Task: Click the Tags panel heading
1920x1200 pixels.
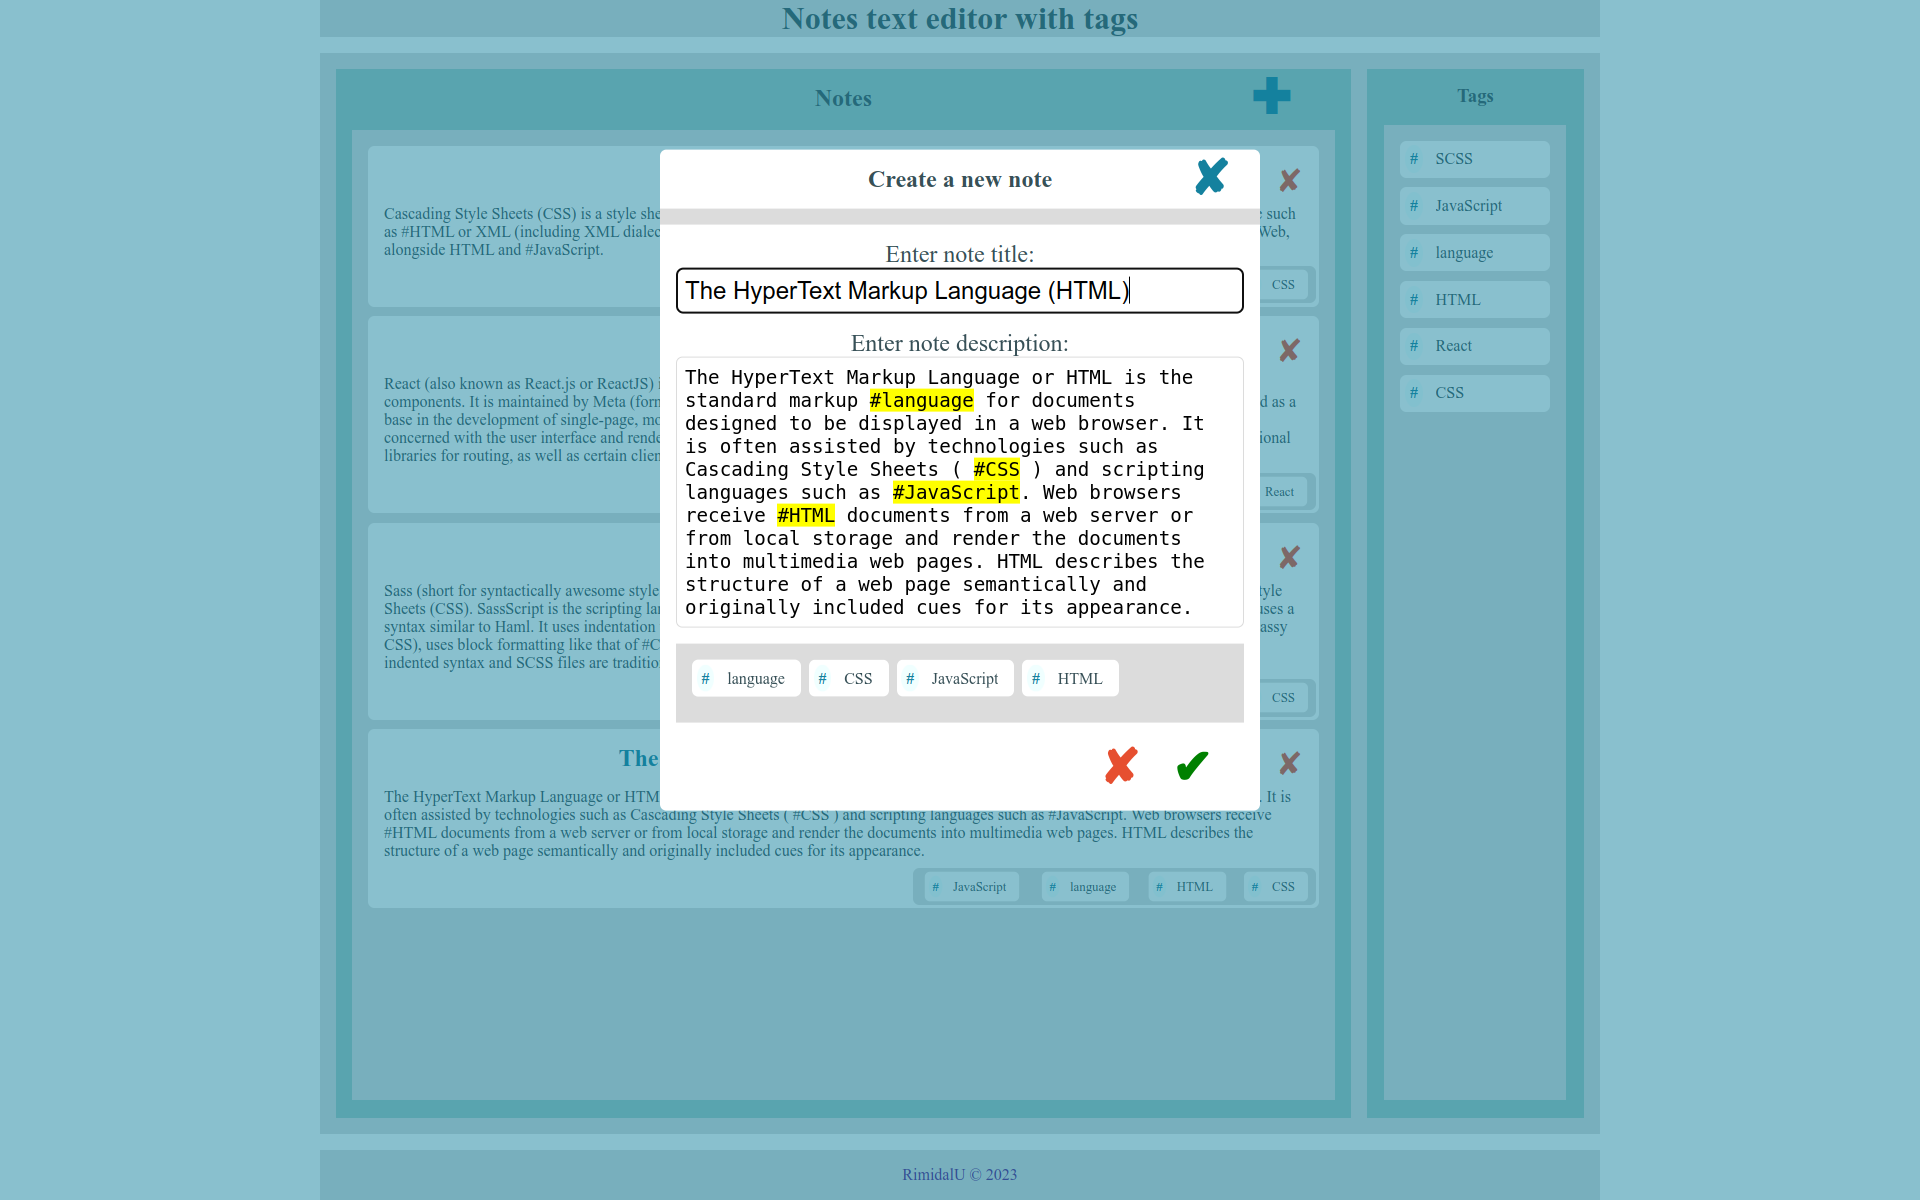Action: tap(1475, 96)
